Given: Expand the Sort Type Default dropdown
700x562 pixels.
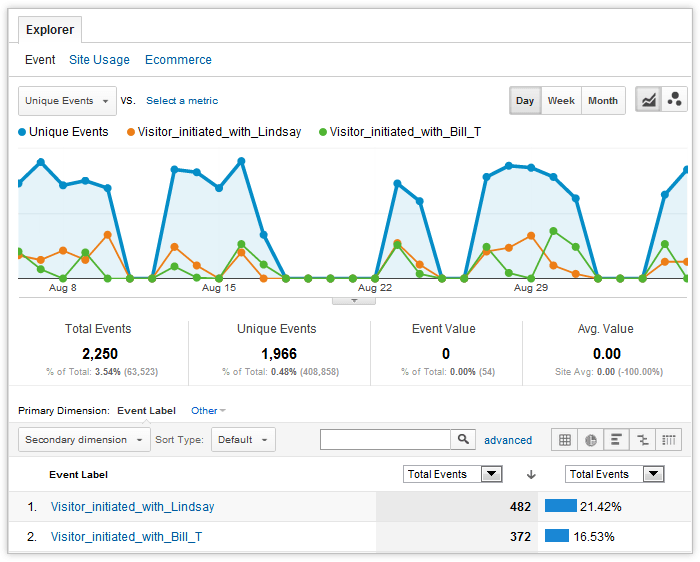Looking at the screenshot, I should (243, 439).
